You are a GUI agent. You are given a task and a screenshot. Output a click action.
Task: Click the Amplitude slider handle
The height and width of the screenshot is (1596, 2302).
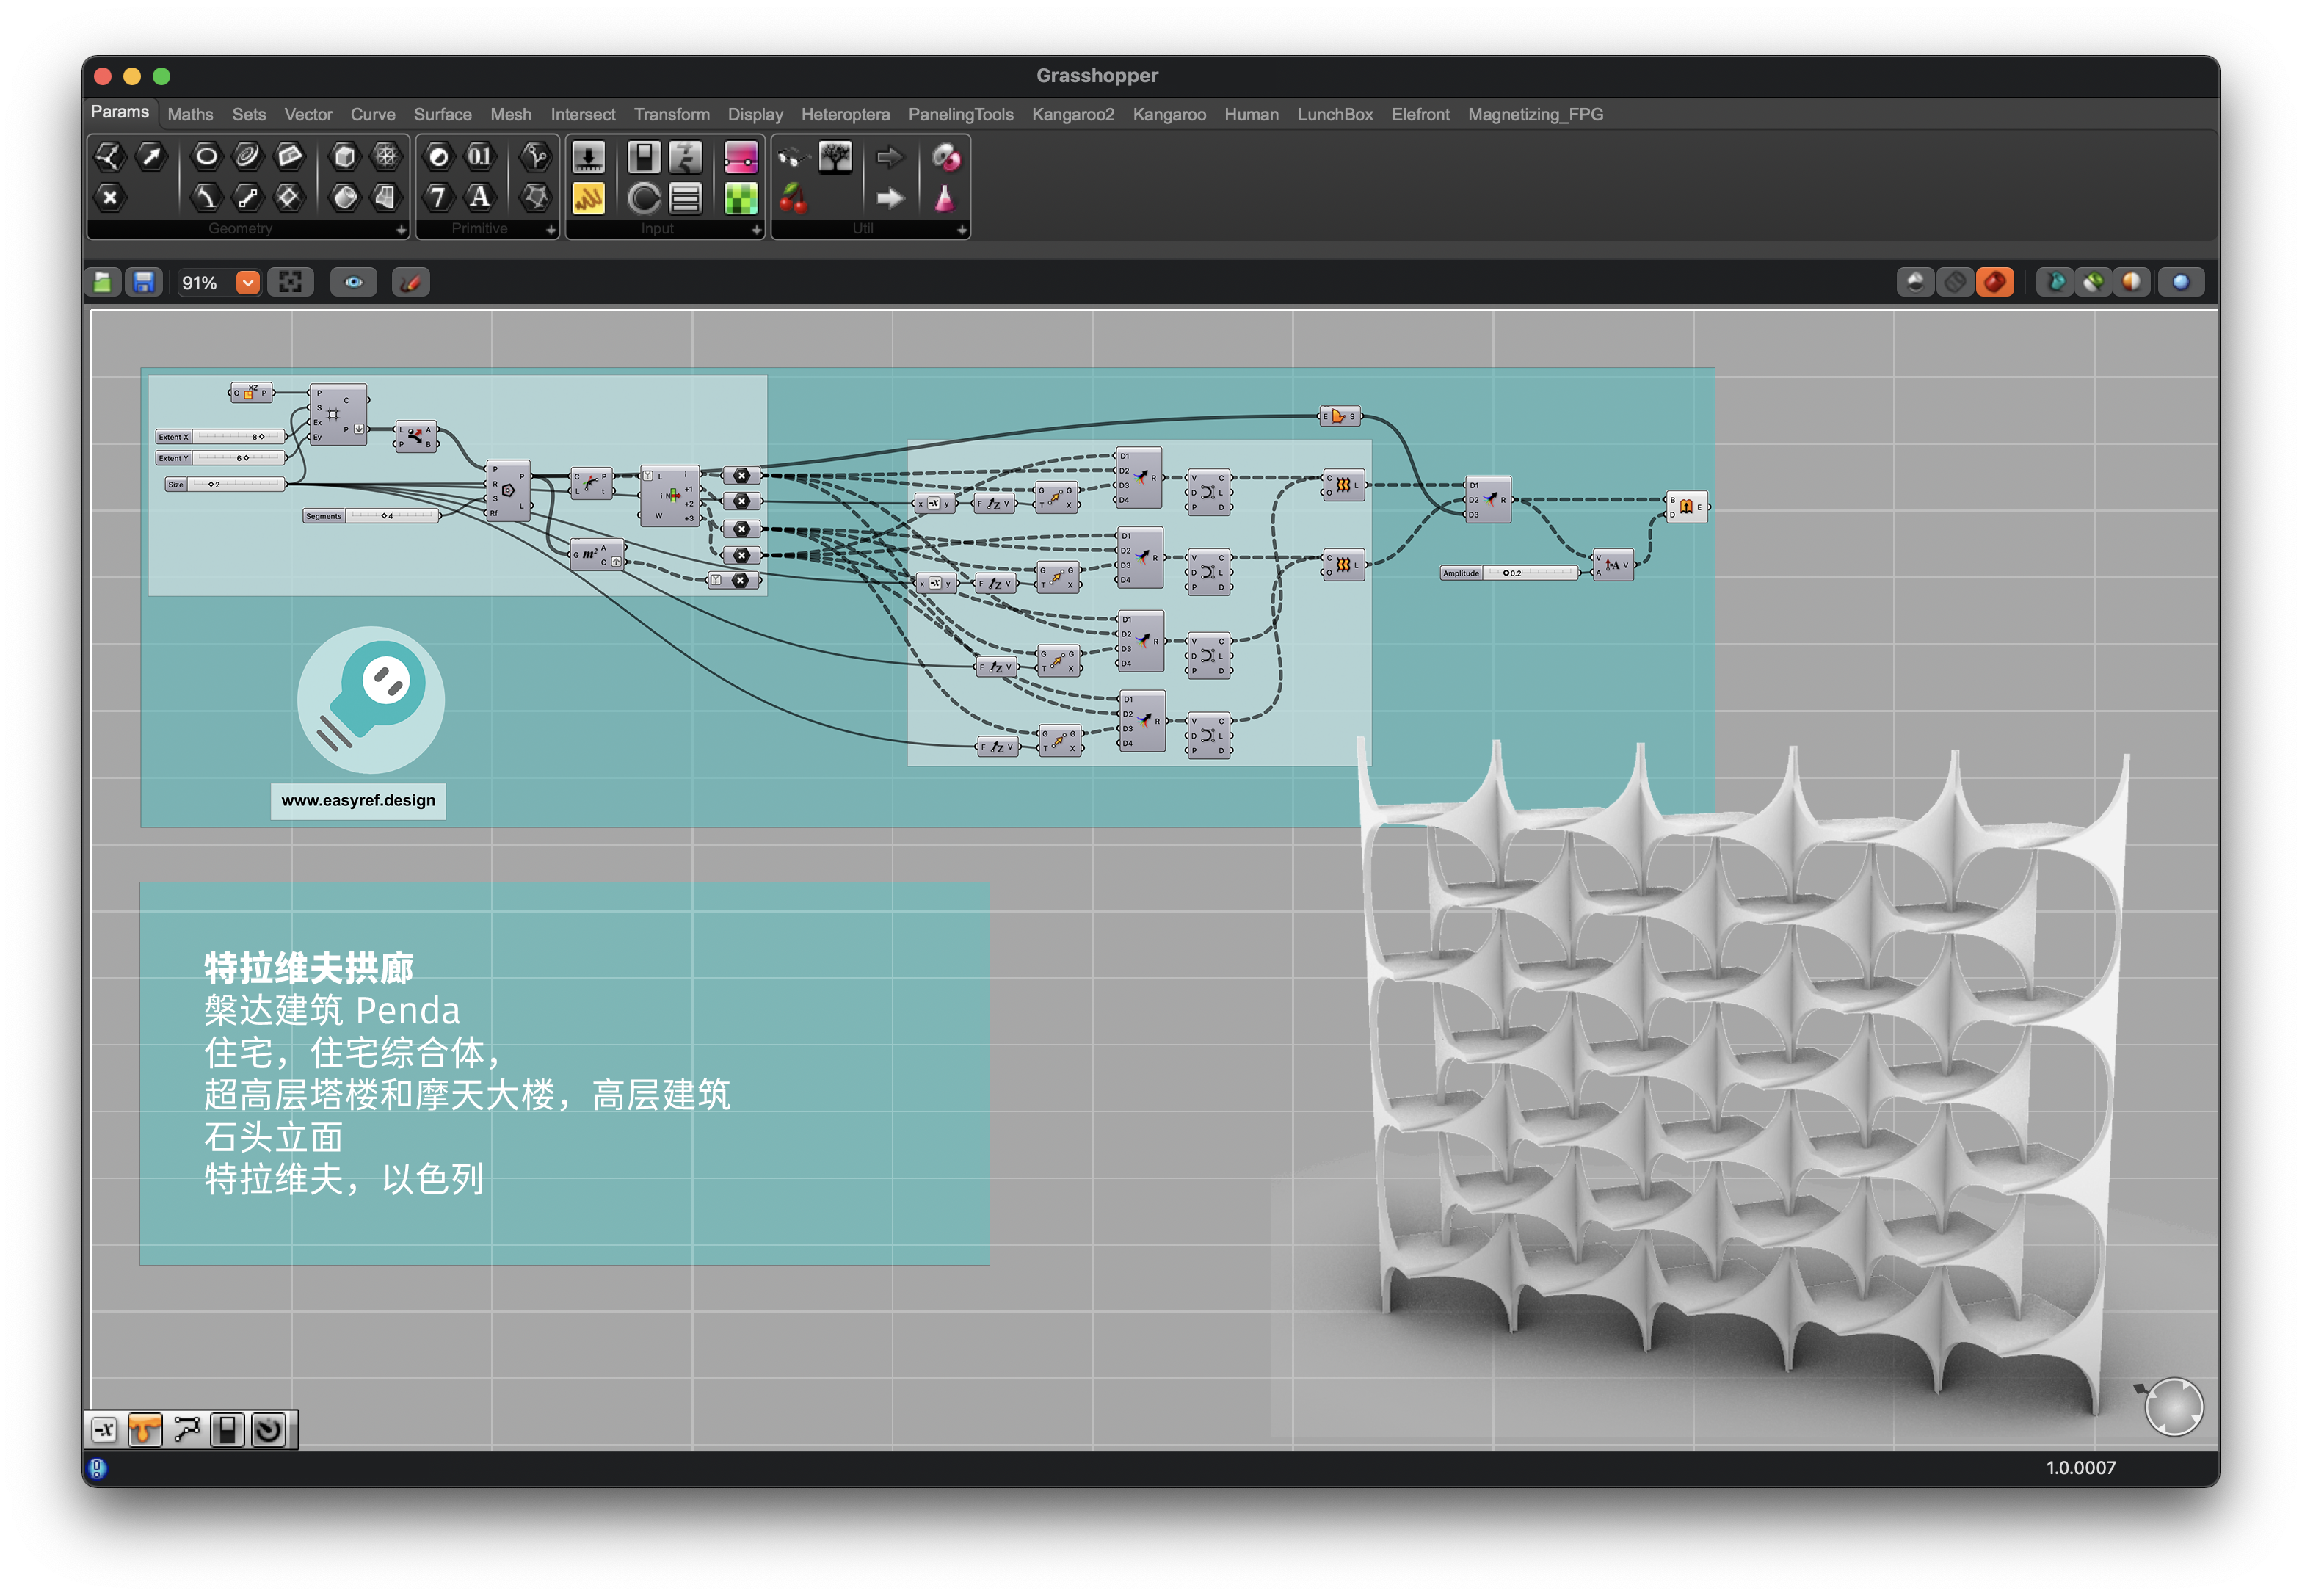(x=1506, y=574)
